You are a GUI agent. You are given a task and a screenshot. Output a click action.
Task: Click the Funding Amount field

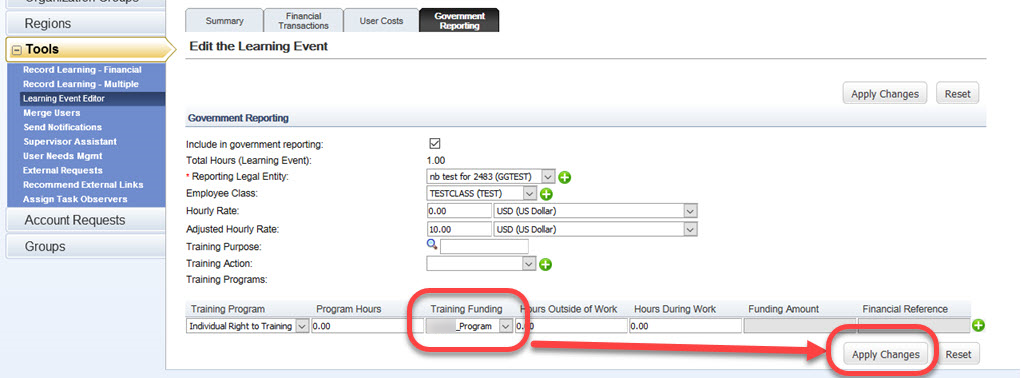(x=800, y=326)
